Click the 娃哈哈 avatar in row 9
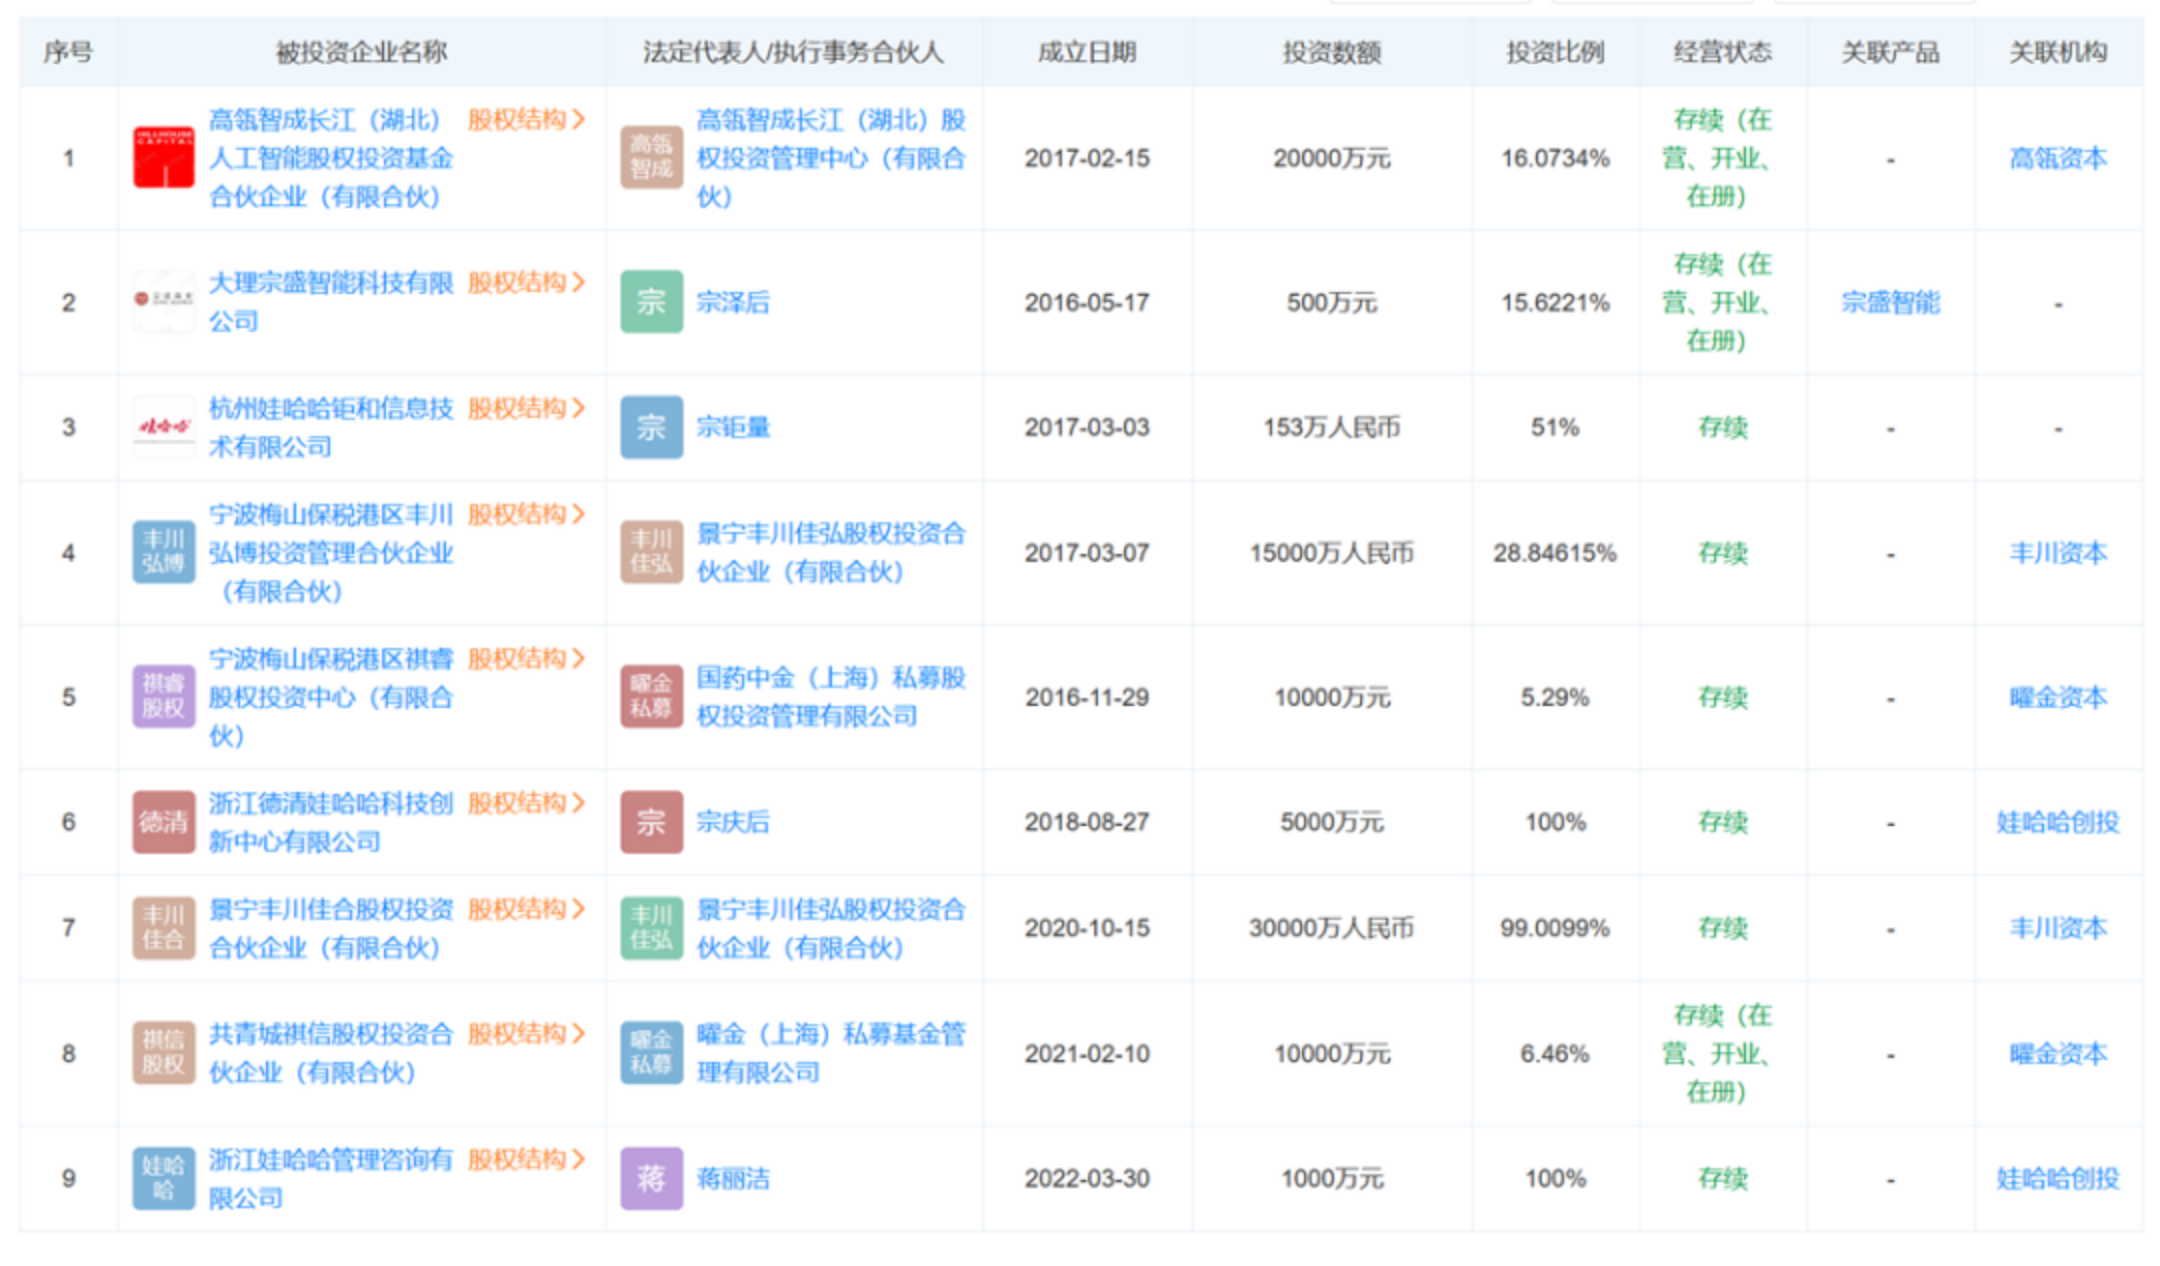This screenshot has height=1266, width=2160. click(x=164, y=1178)
